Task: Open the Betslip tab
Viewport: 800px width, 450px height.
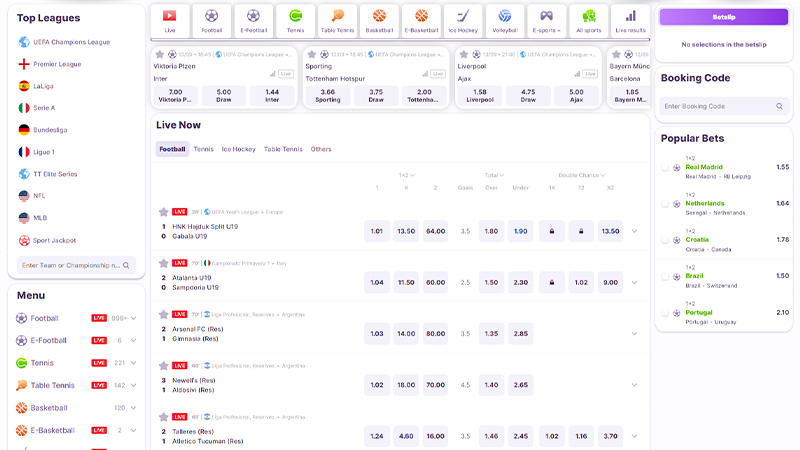Action: 723,17
